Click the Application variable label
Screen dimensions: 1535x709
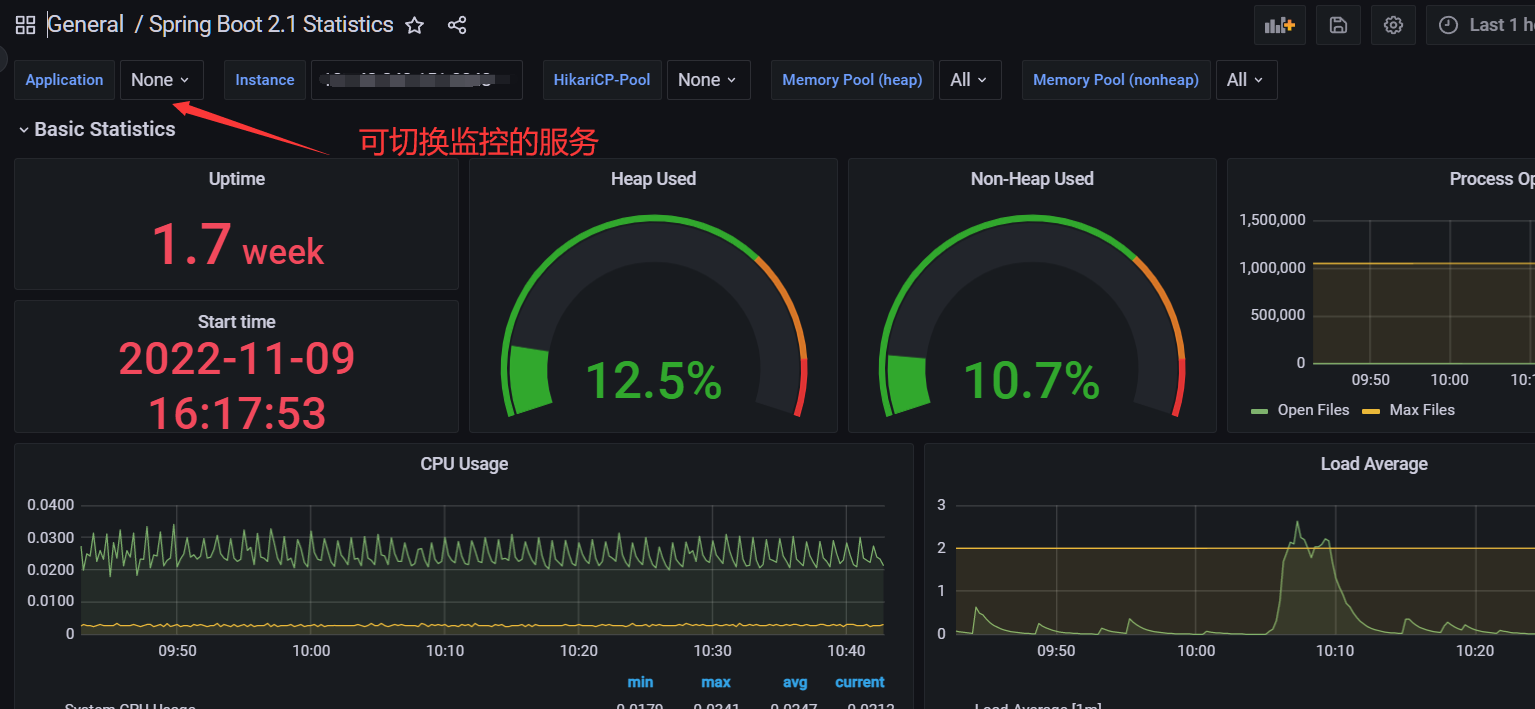click(x=65, y=80)
